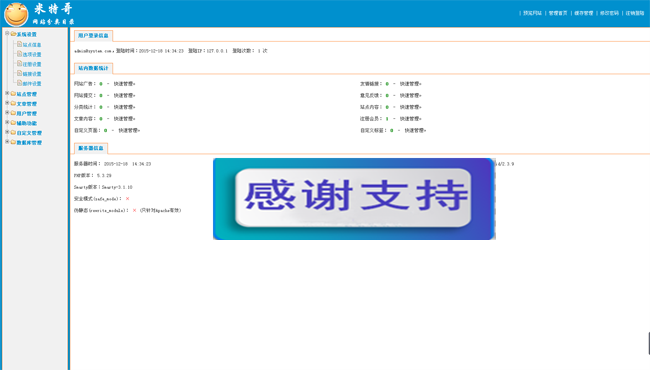This screenshot has width=650, height=370.
Task: Click 快速管理 link for 站点内容
Action: click(x=410, y=107)
